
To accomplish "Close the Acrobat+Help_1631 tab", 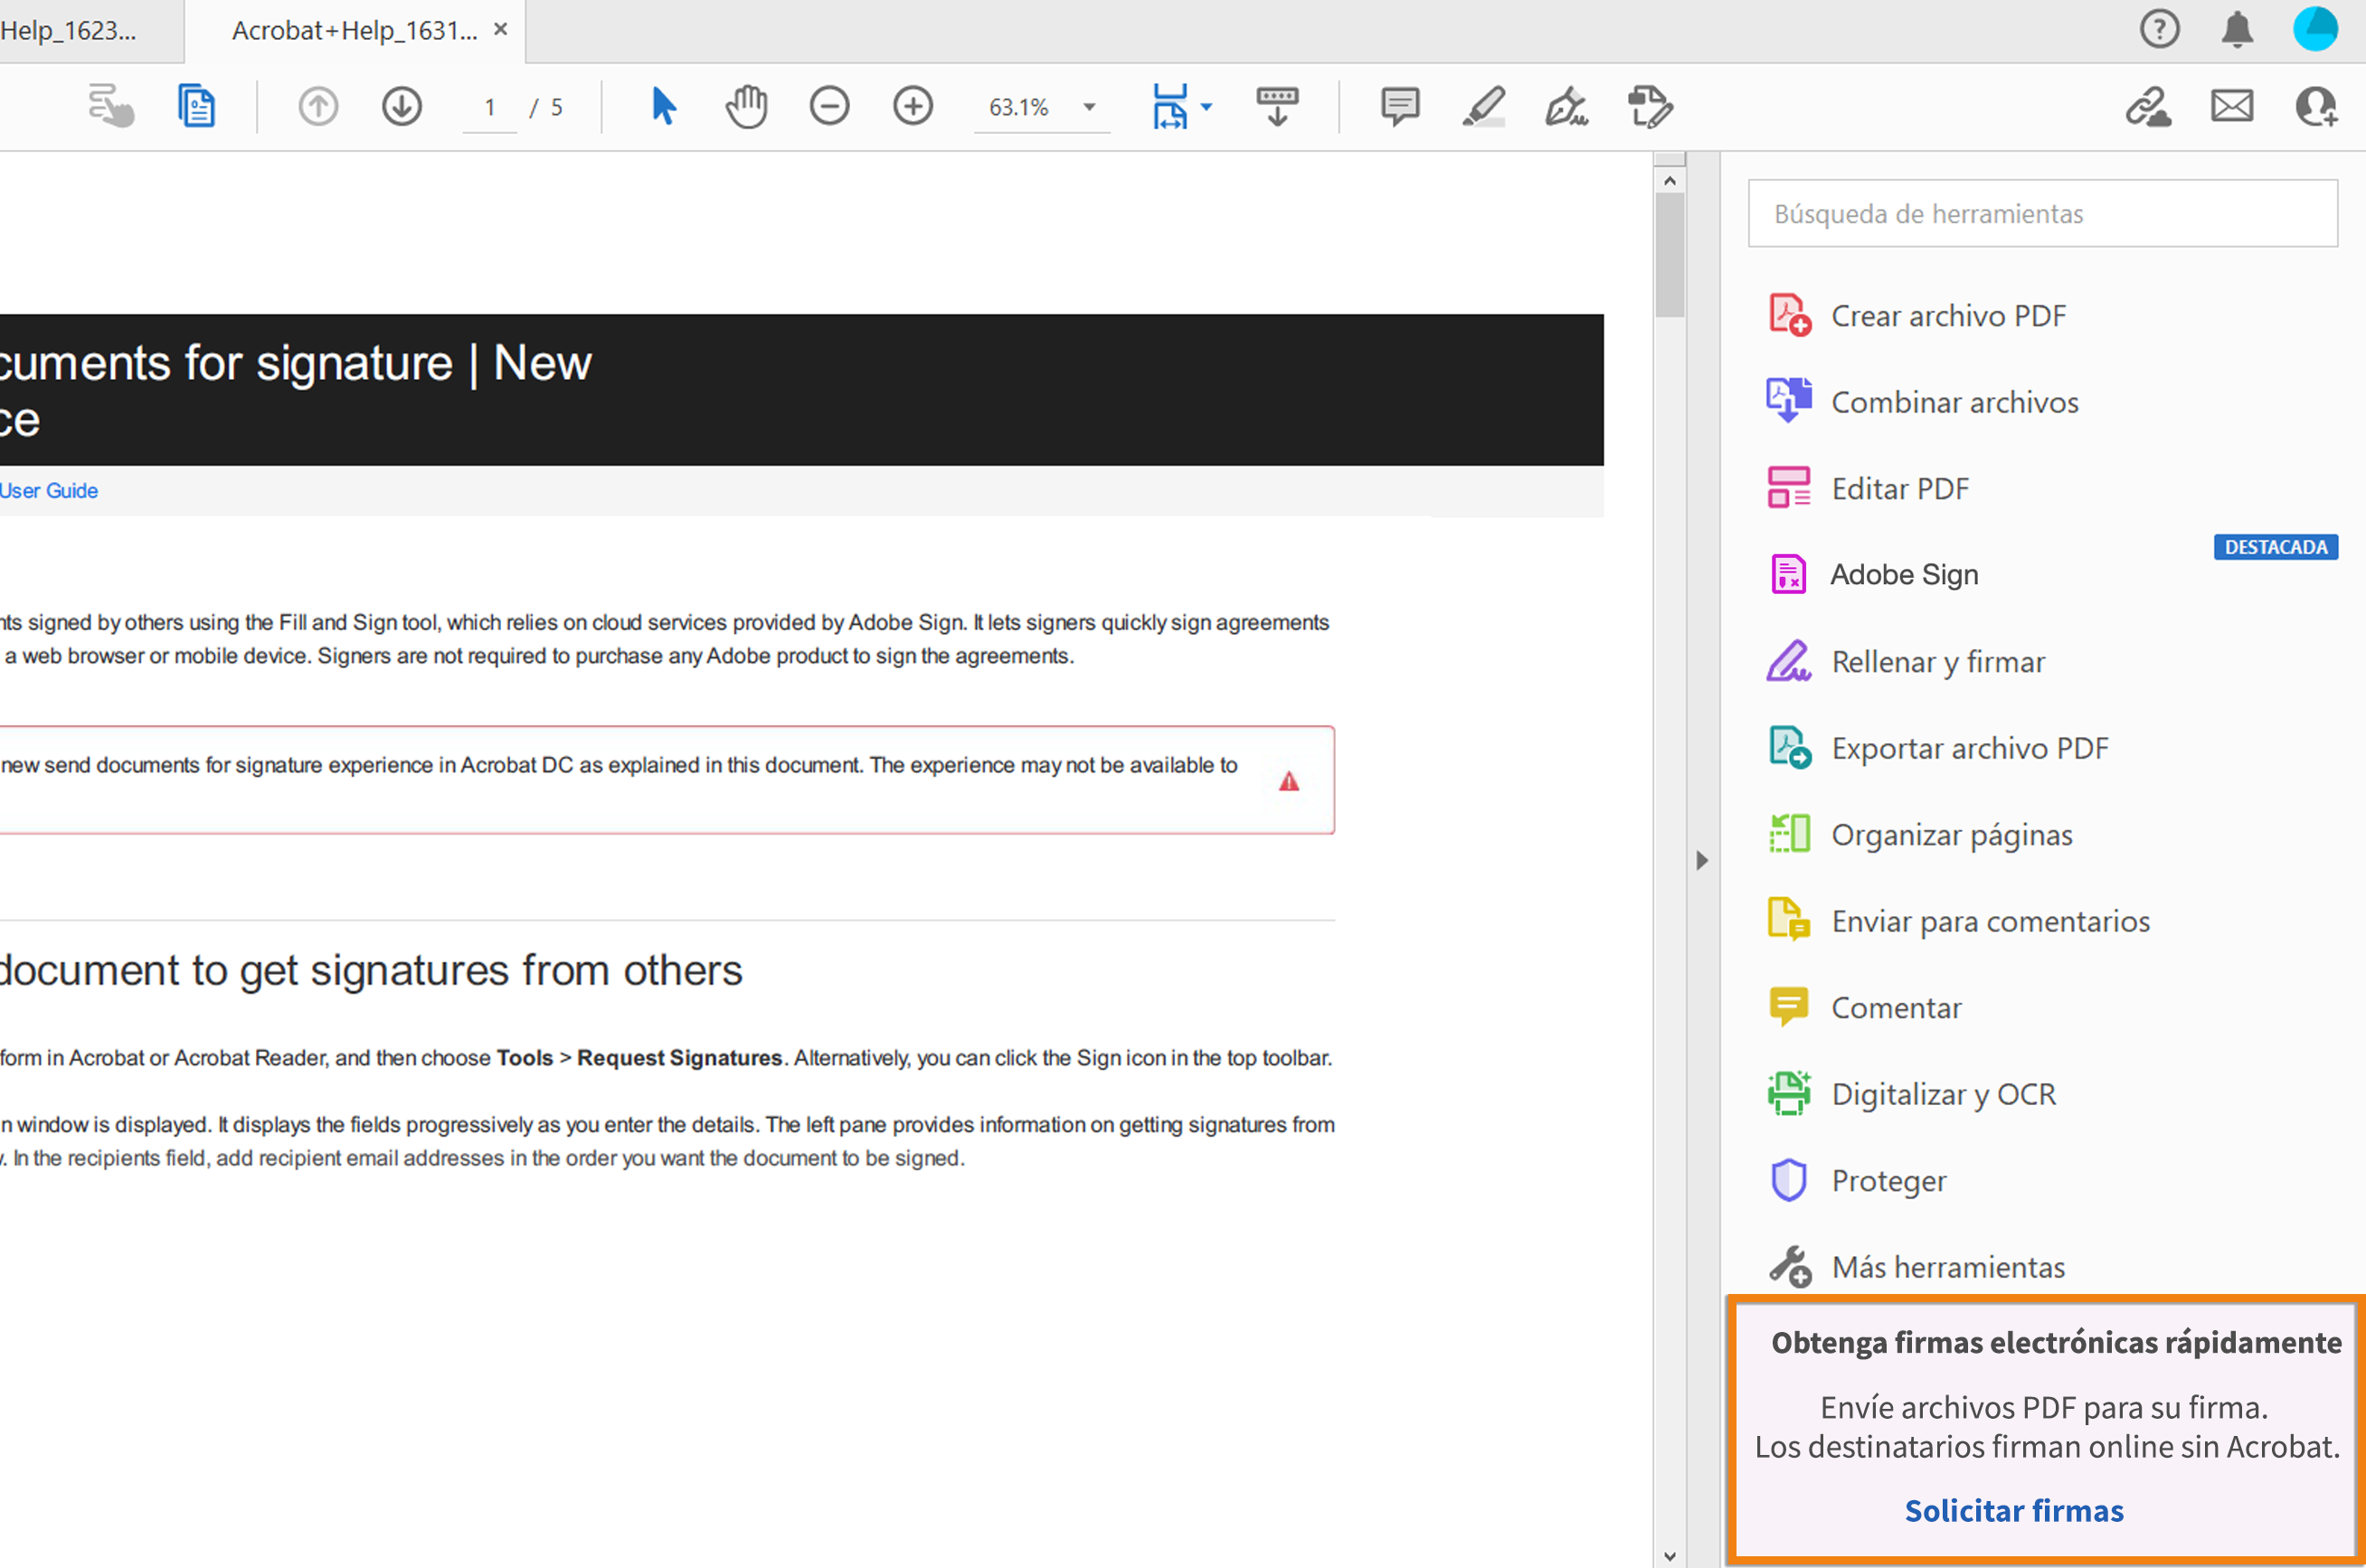I will pyautogui.click(x=501, y=30).
